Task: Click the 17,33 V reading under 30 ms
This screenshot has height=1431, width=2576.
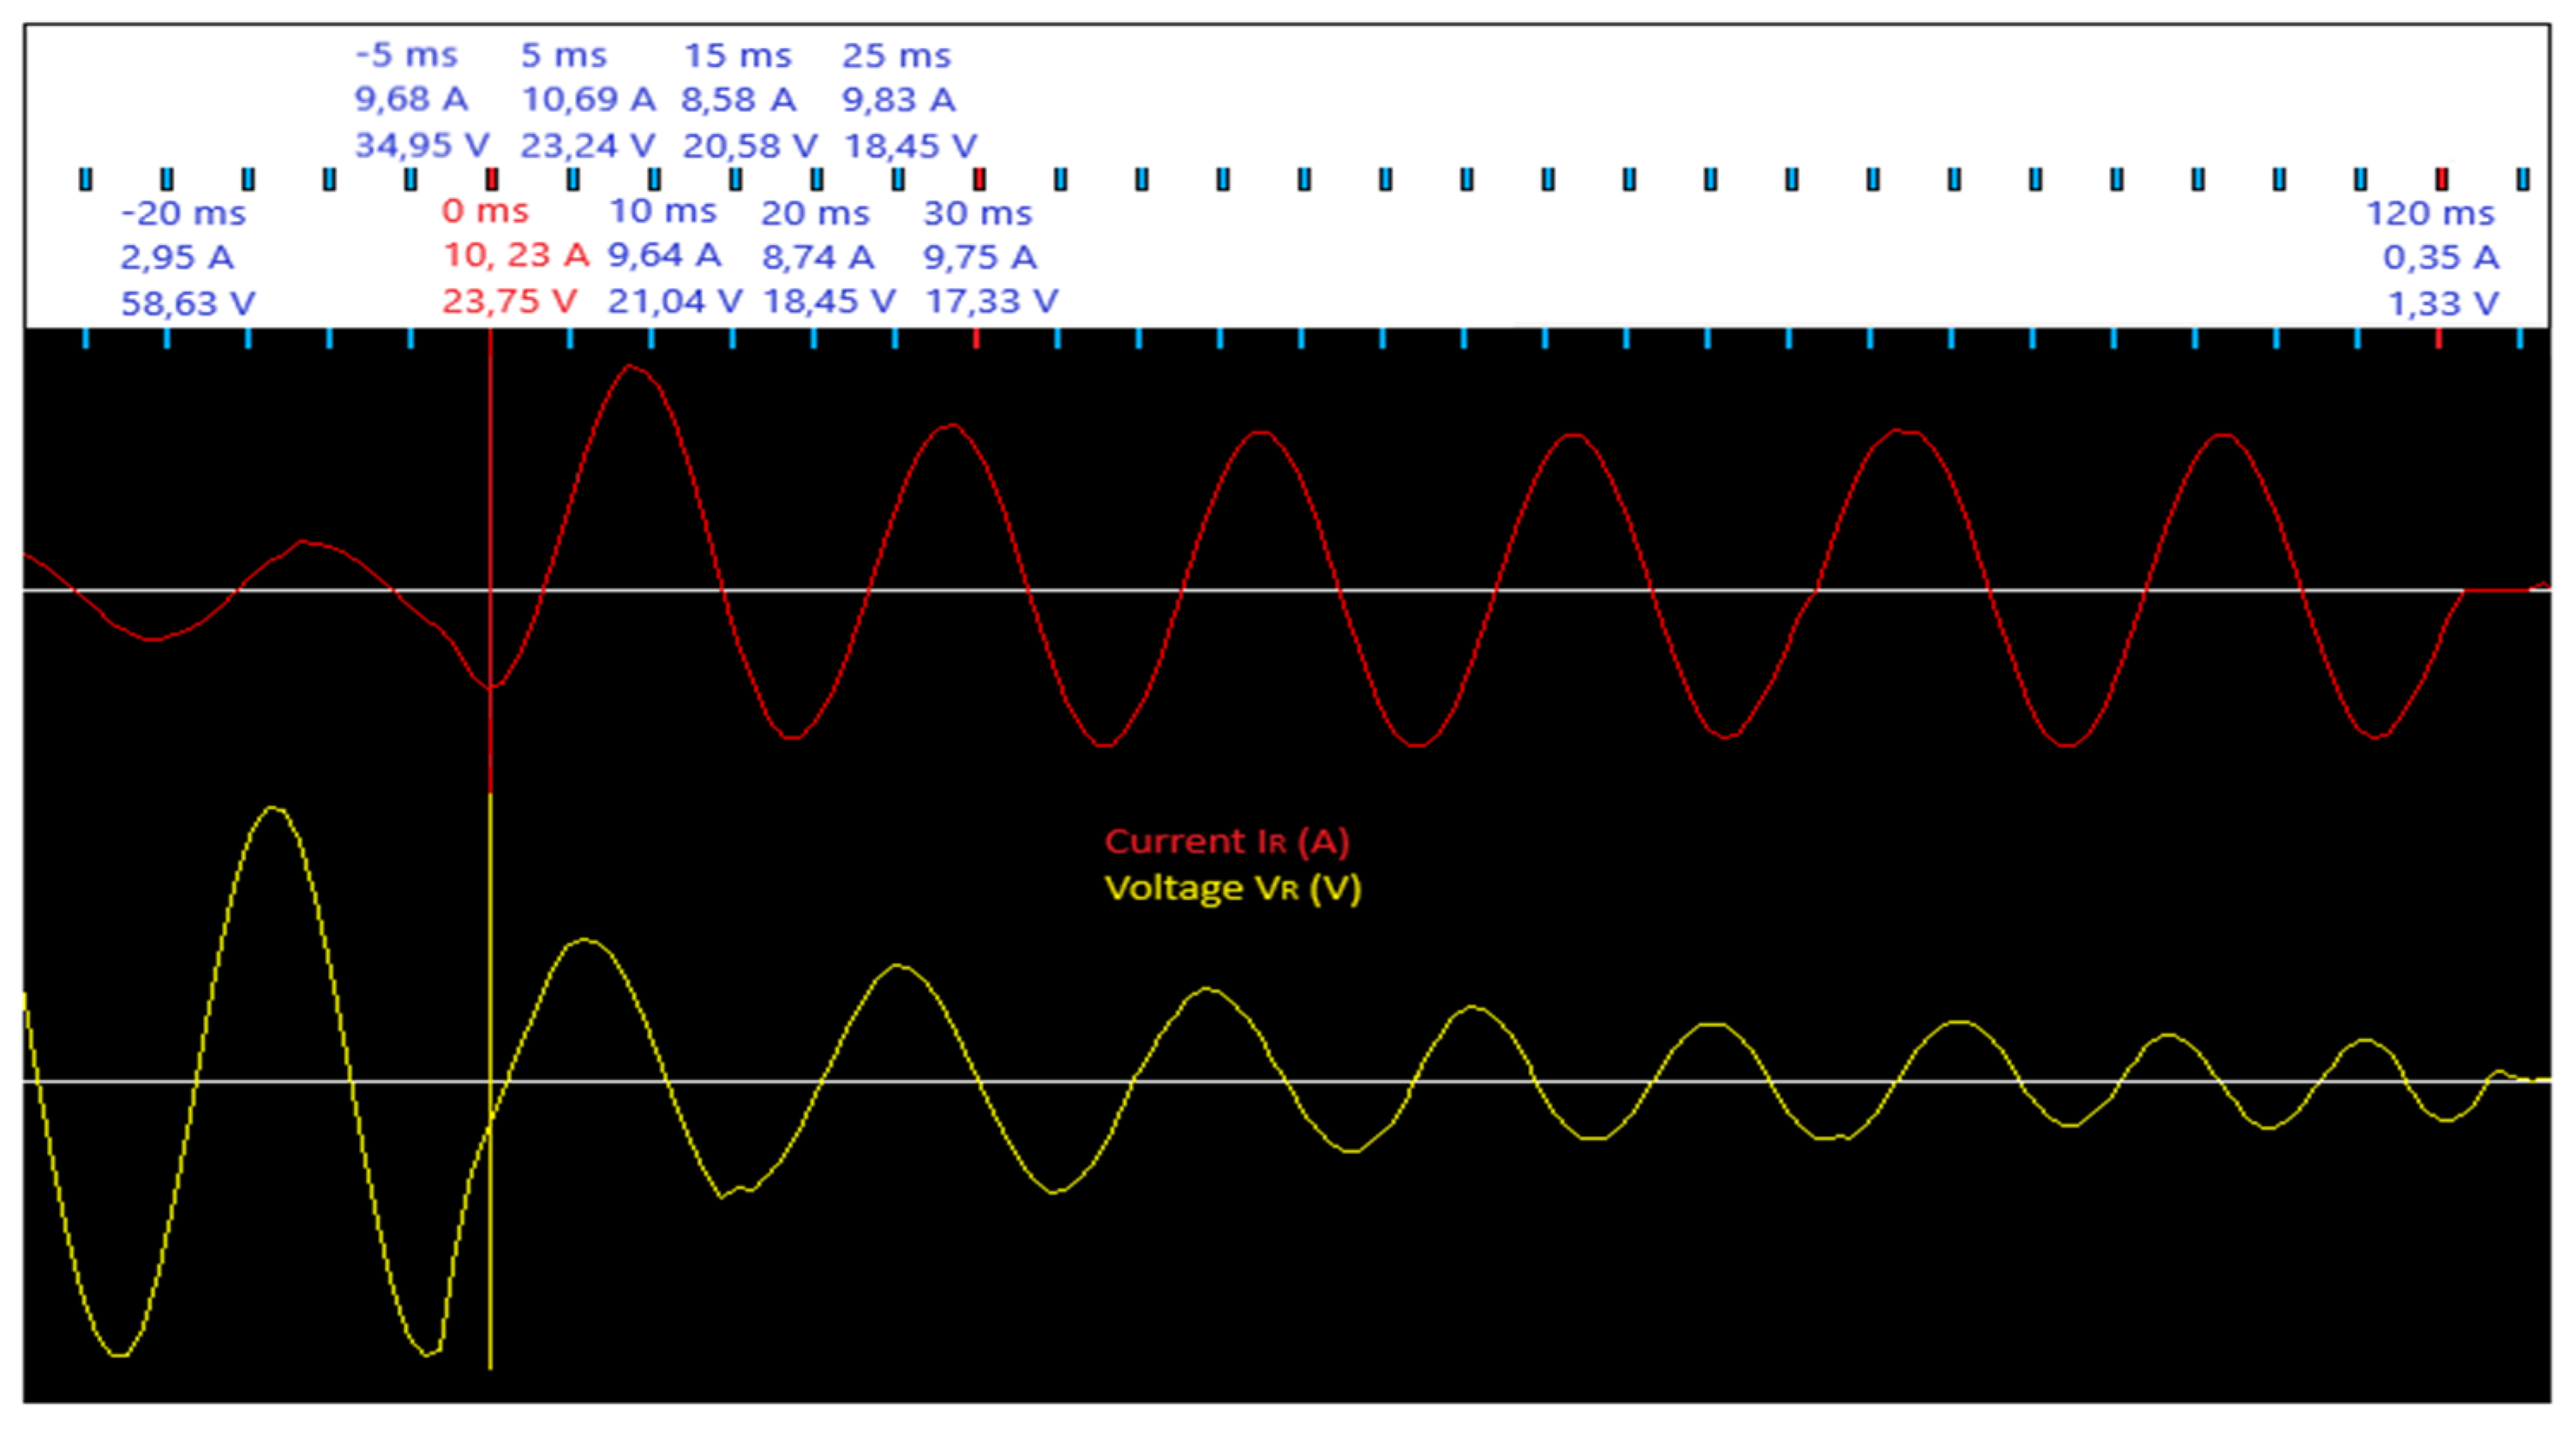Action: (x=991, y=301)
